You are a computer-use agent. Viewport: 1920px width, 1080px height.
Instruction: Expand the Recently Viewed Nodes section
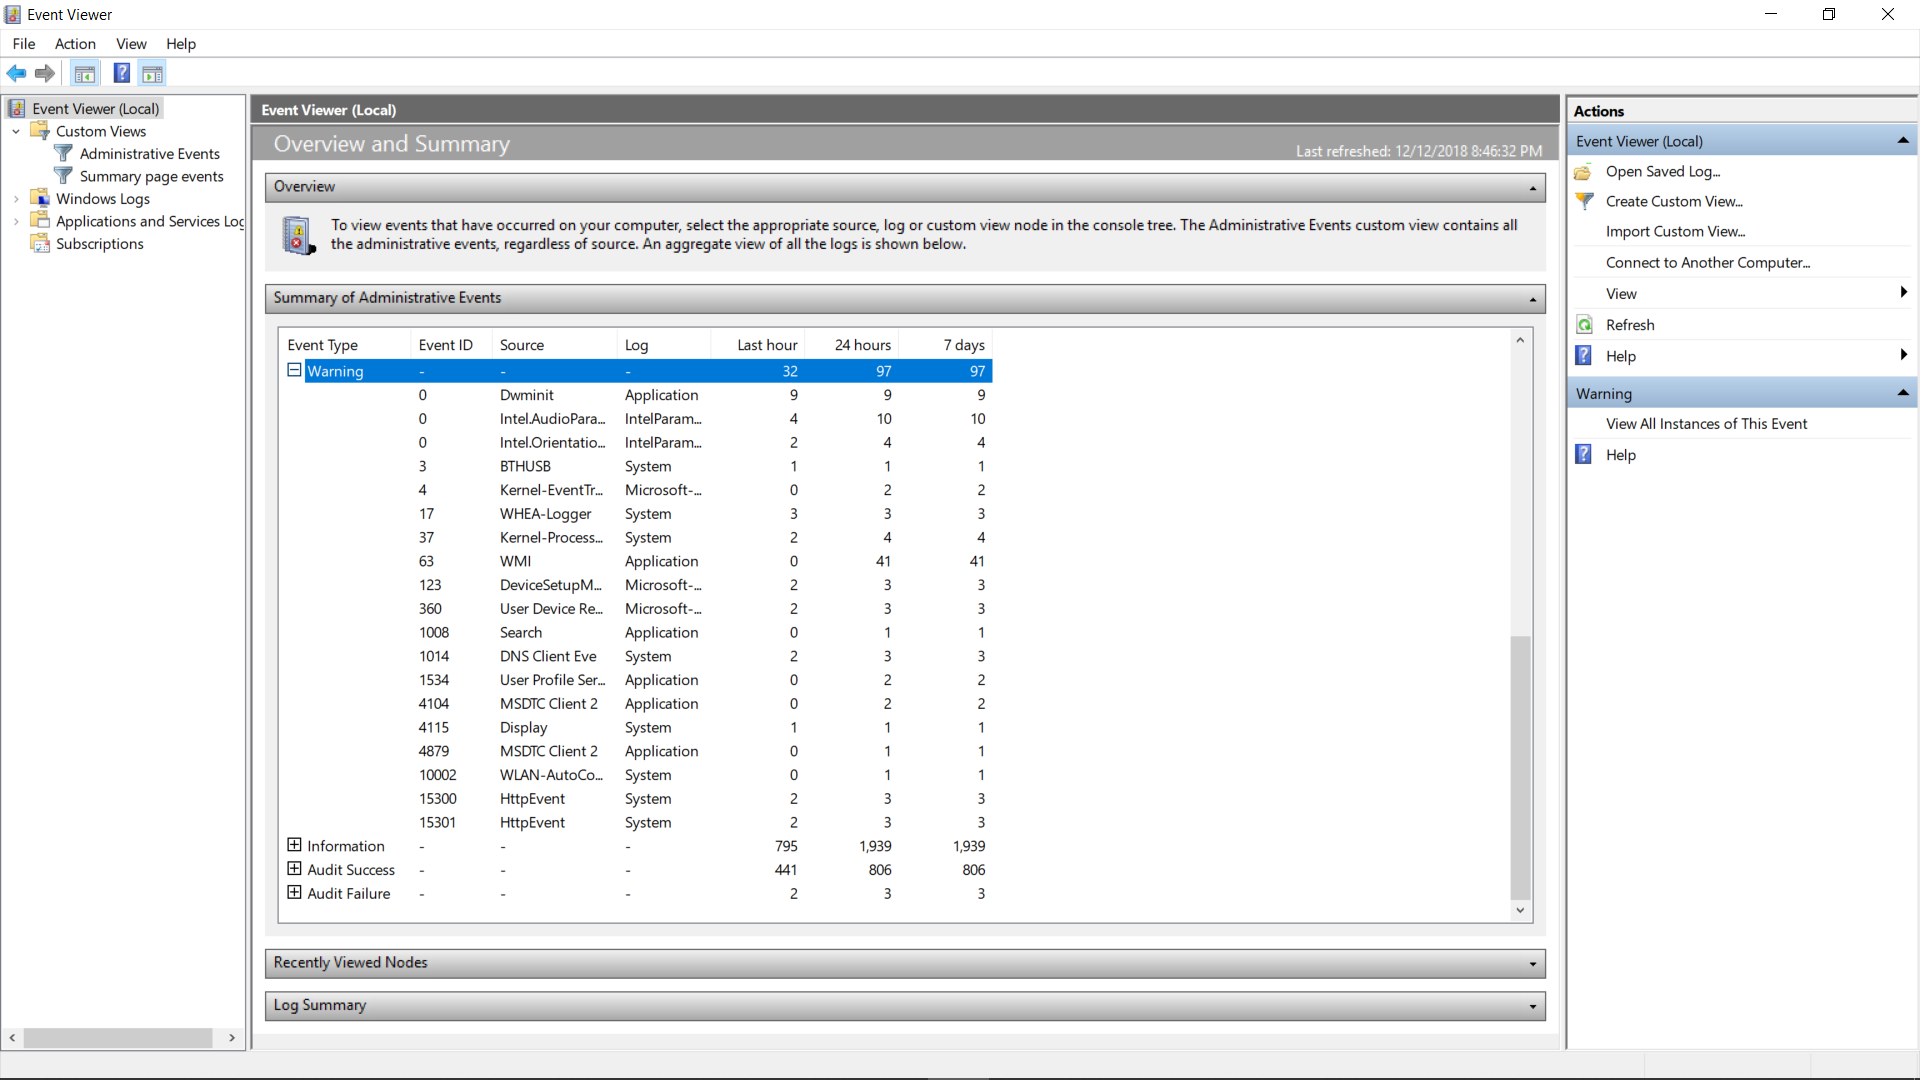[x=1532, y=964]
